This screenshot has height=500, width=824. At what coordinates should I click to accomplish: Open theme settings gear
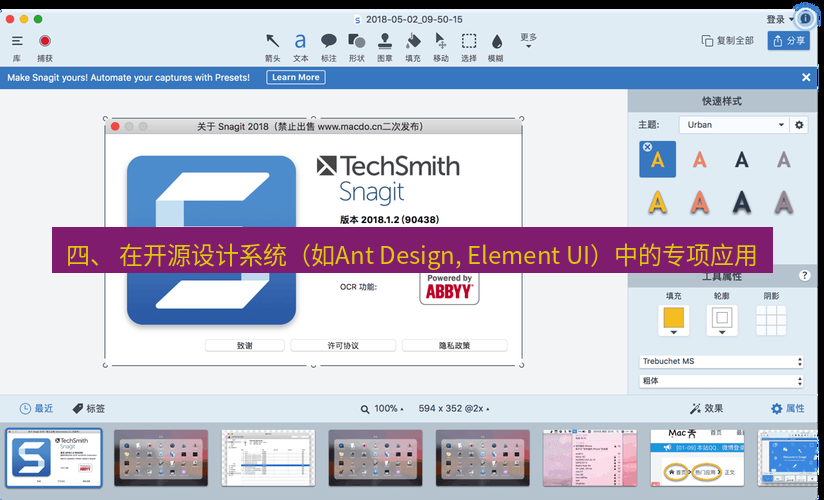[x=799, y=125]
